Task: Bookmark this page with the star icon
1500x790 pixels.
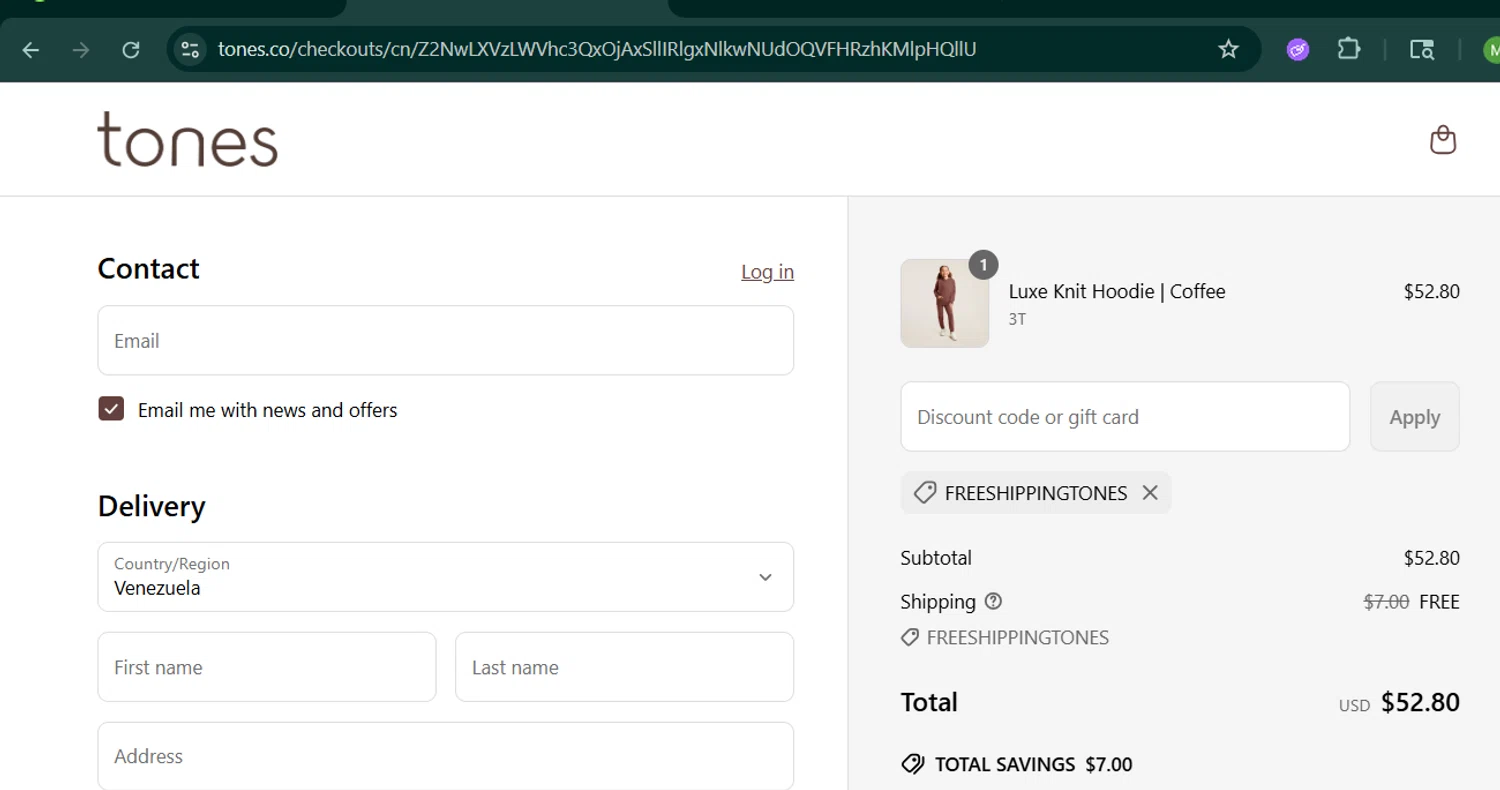Action: [x=1228, y=49]
